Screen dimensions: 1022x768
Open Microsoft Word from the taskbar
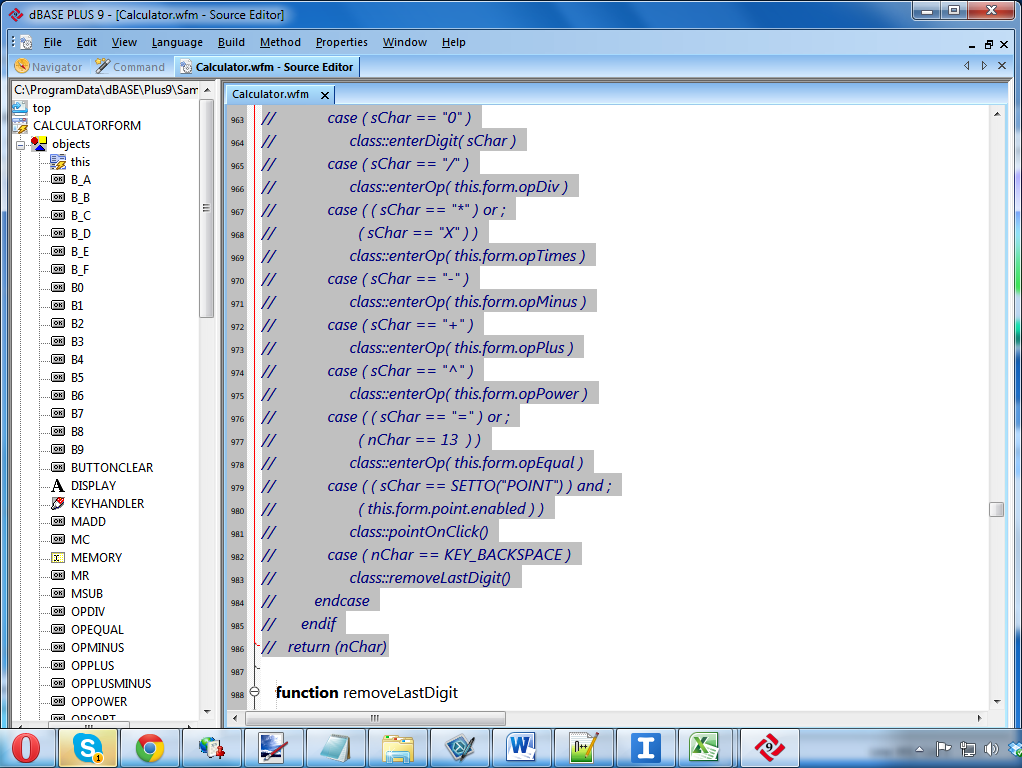521,748
